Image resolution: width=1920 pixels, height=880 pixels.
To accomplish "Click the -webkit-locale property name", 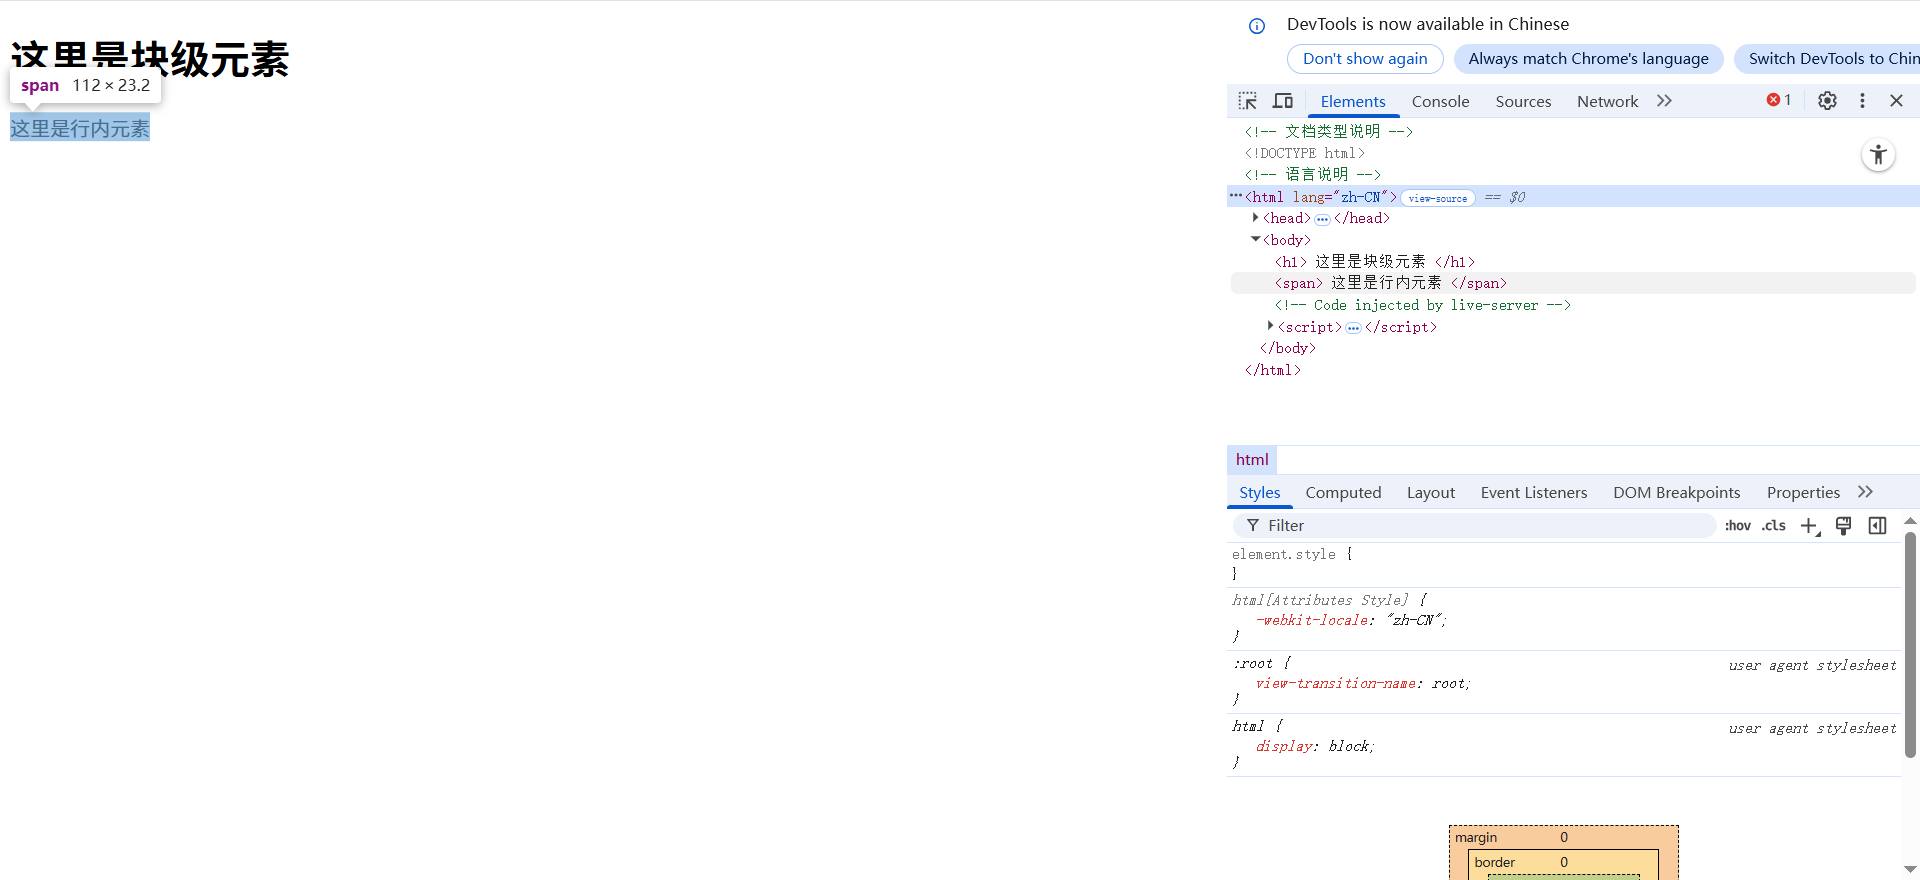I will click(1312, 620).
